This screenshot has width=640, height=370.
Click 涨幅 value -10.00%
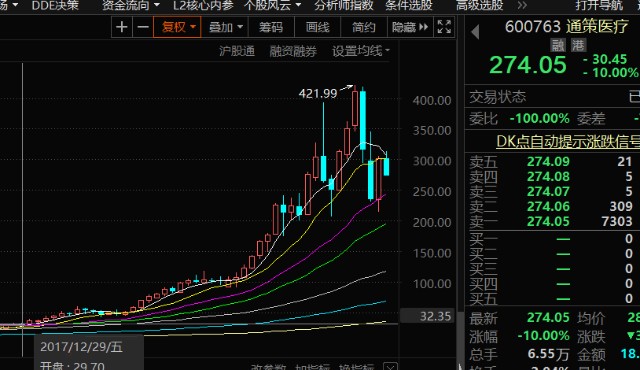click(x=543, y=336)
